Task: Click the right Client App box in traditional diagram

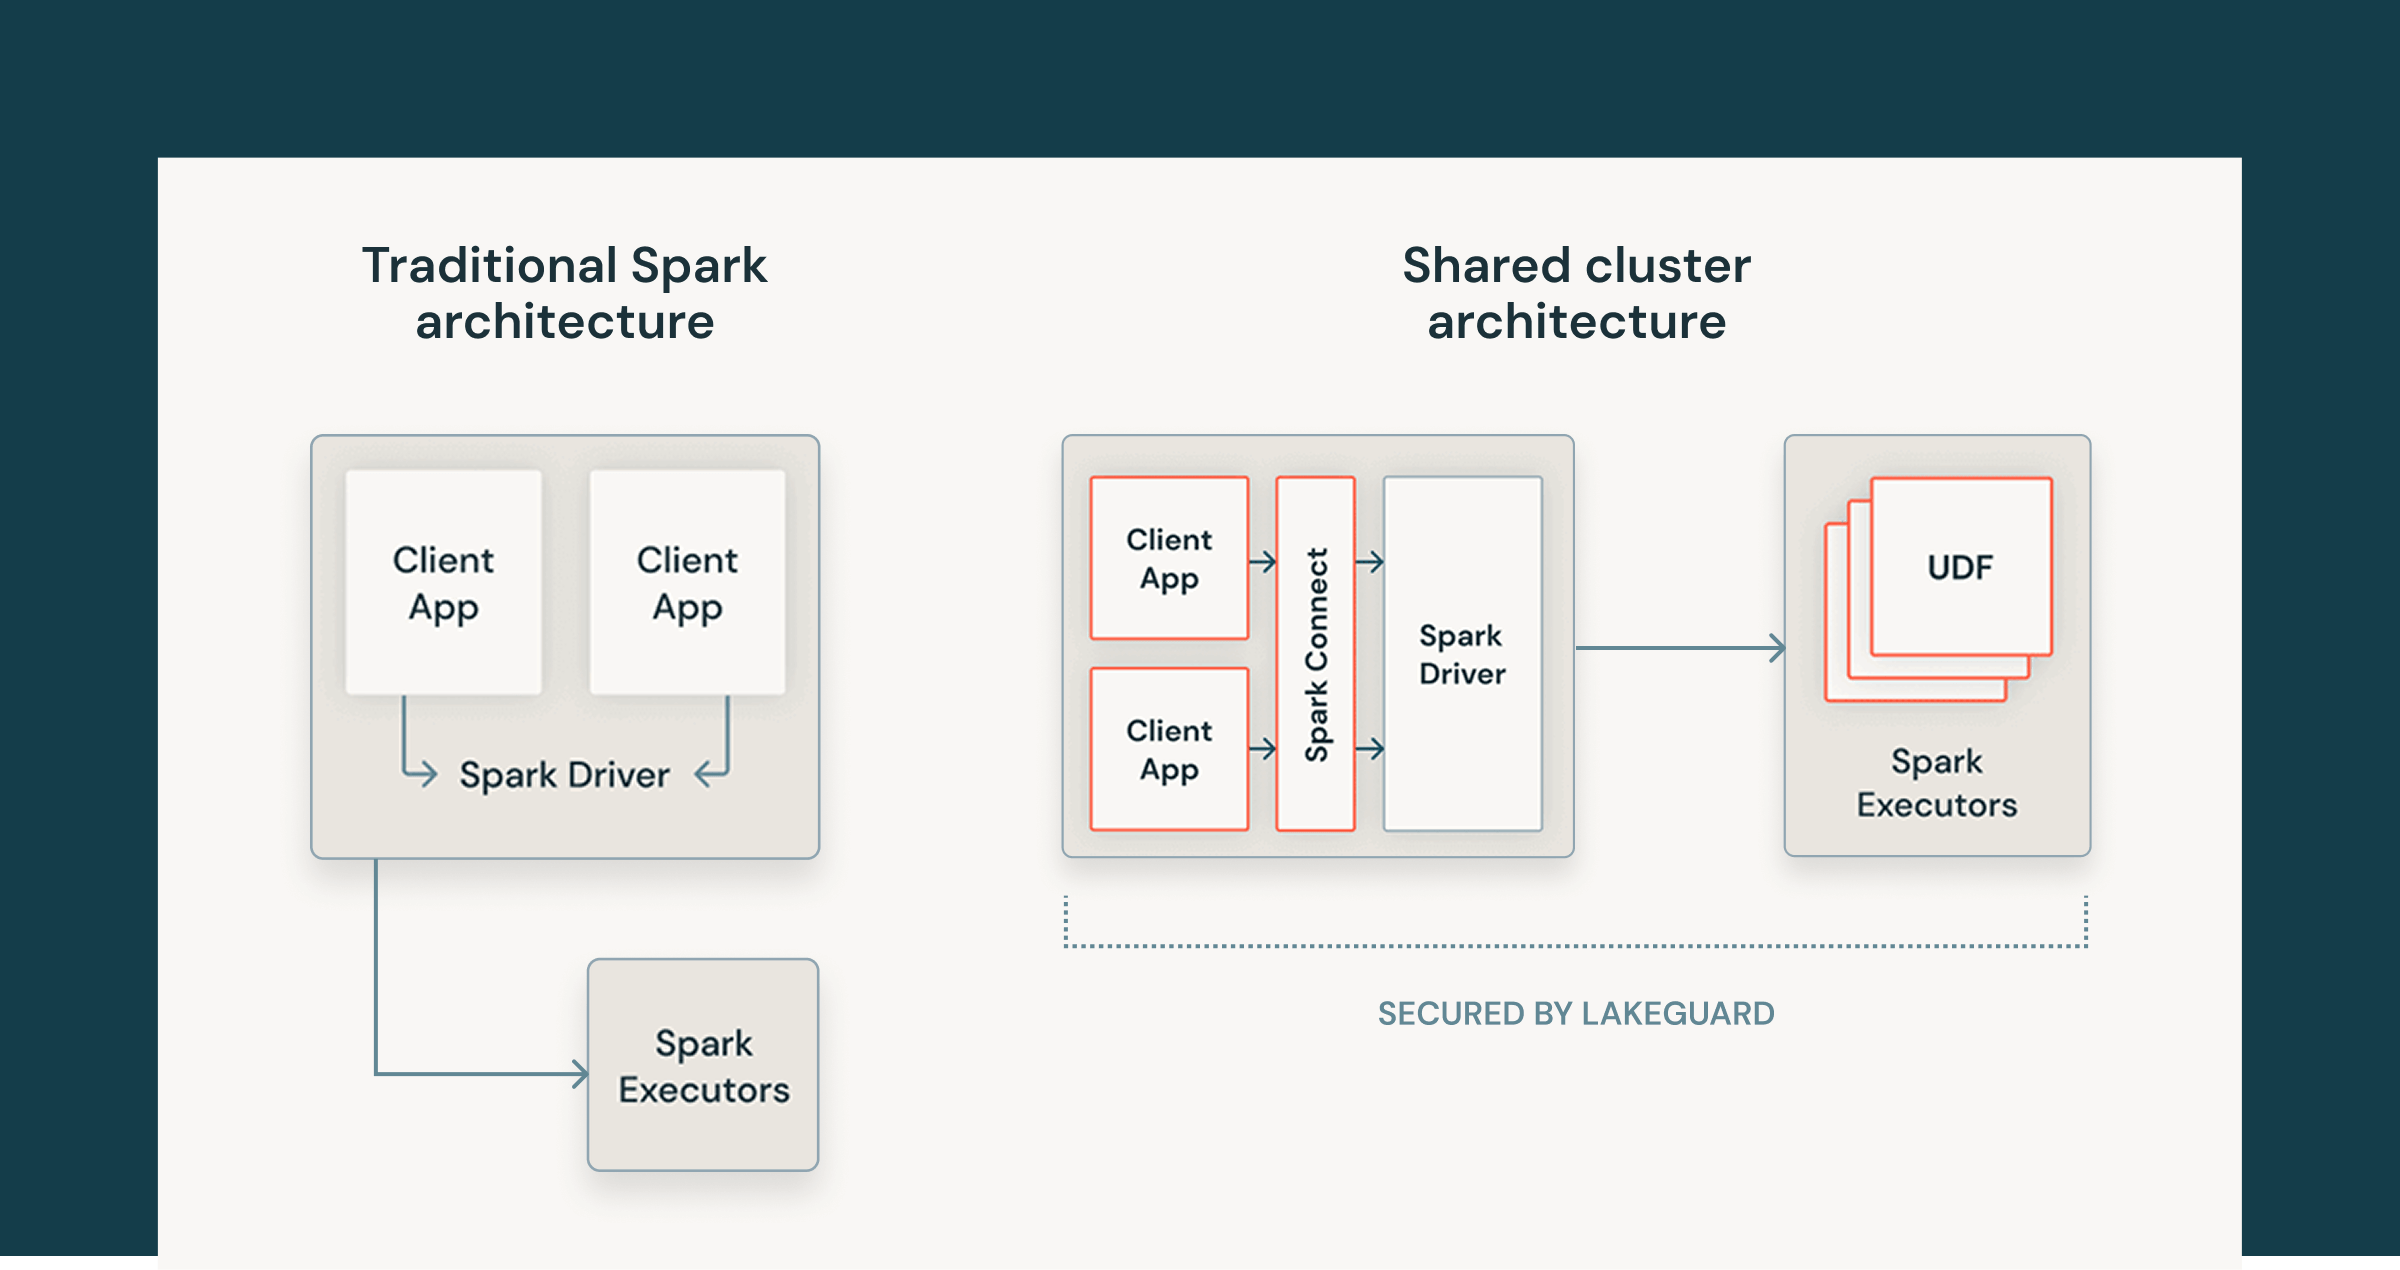Action: (x=687, y=582)
